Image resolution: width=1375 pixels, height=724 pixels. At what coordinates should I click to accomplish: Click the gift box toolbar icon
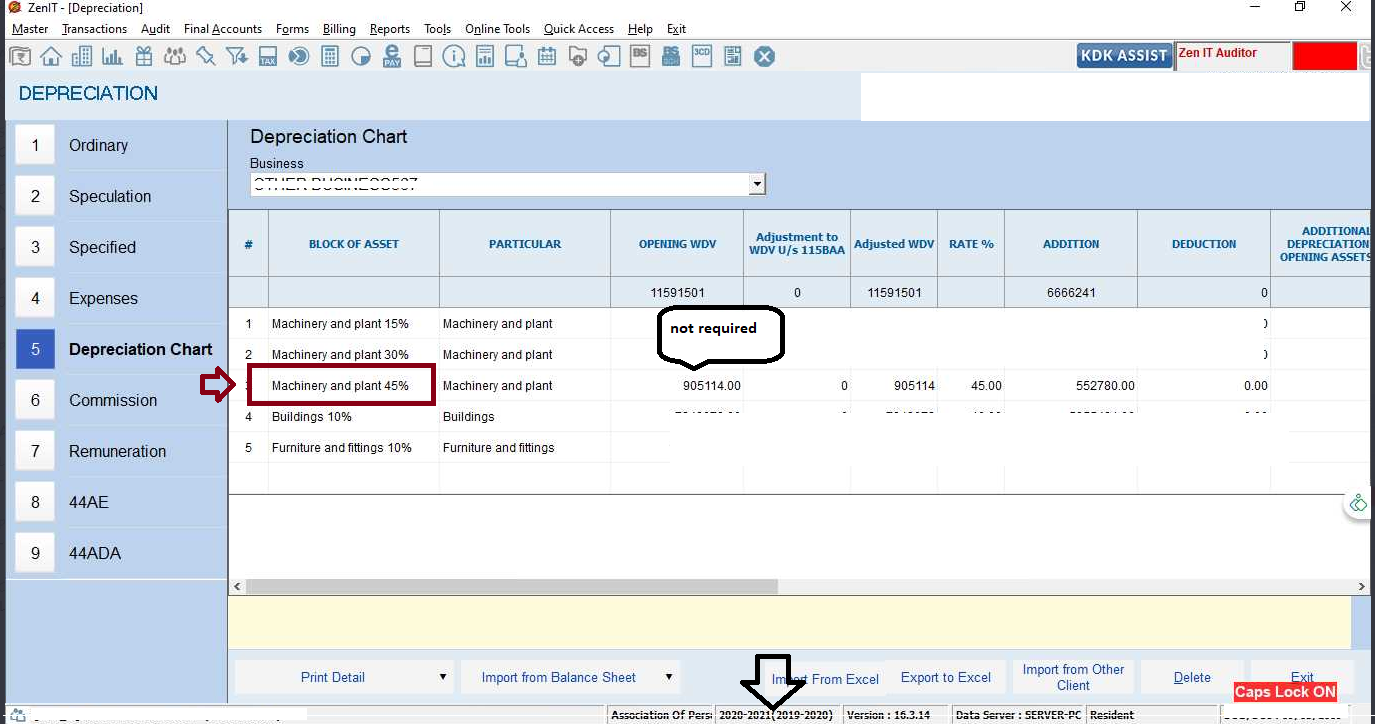coord(144,56)
